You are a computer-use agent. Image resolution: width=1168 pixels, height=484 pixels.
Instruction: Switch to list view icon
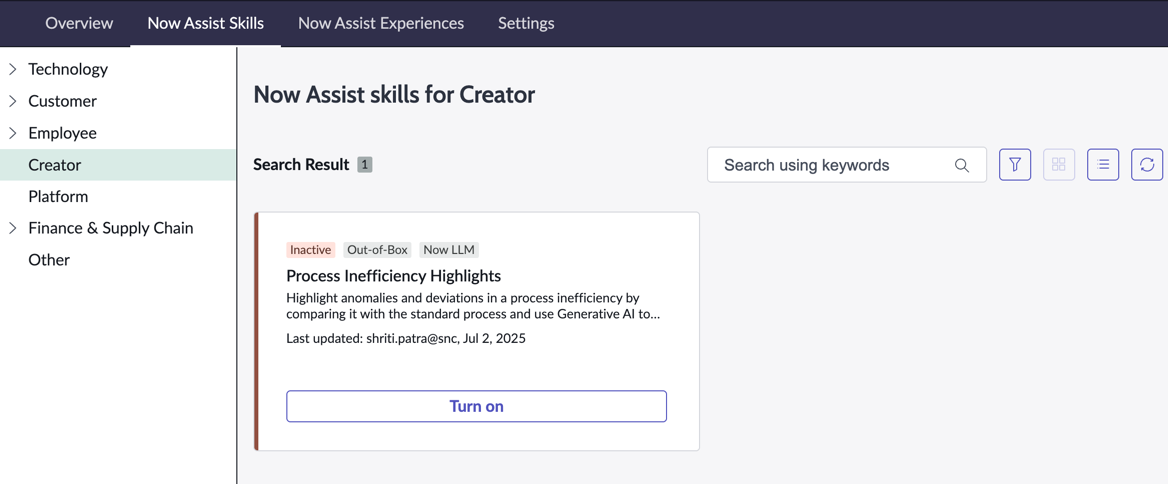[x=1103, y=165]
